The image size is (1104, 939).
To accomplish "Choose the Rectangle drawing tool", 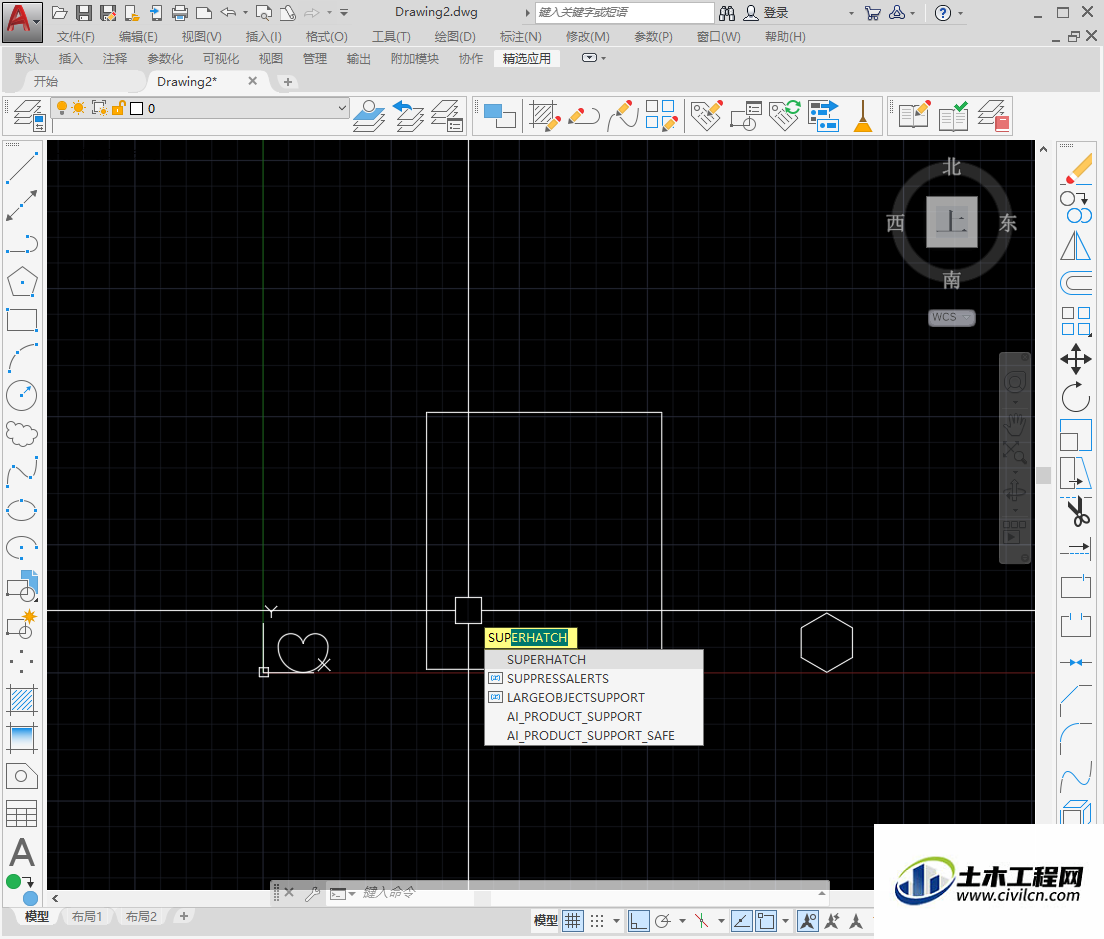I will click(22, 320).
